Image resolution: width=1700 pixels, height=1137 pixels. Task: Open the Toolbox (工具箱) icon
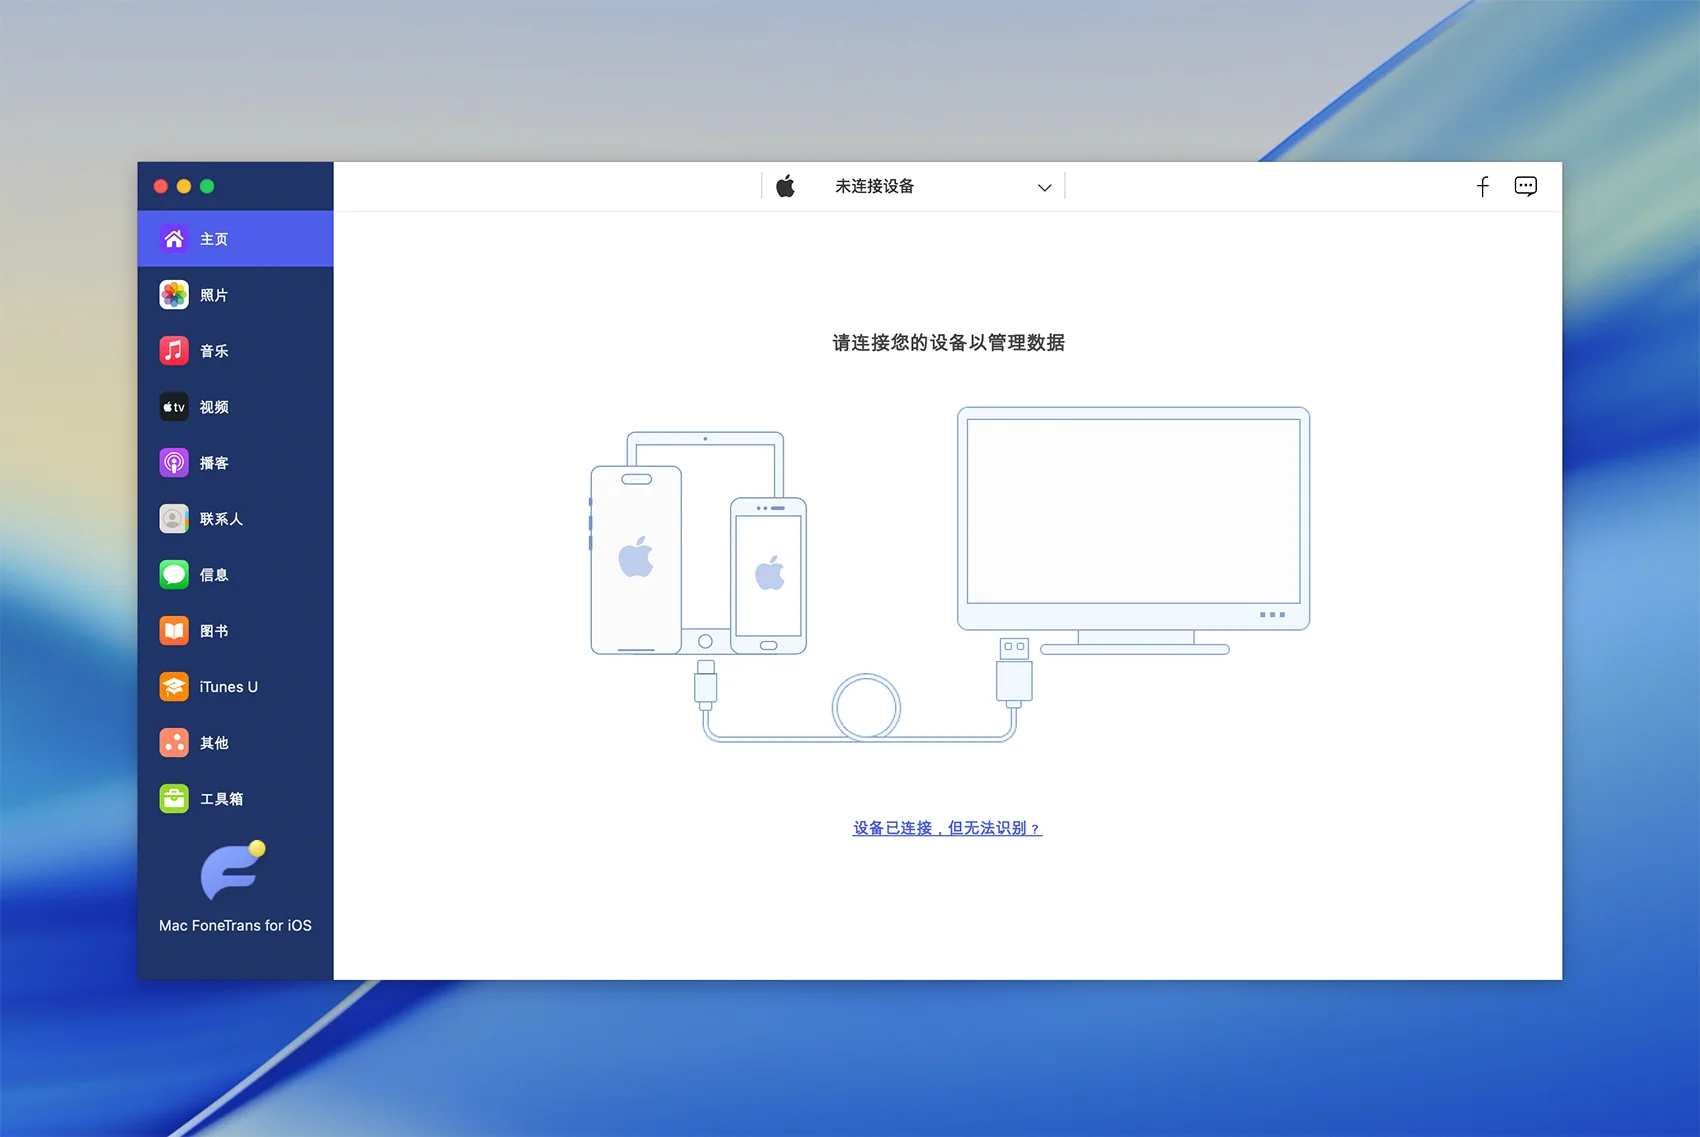174,799
